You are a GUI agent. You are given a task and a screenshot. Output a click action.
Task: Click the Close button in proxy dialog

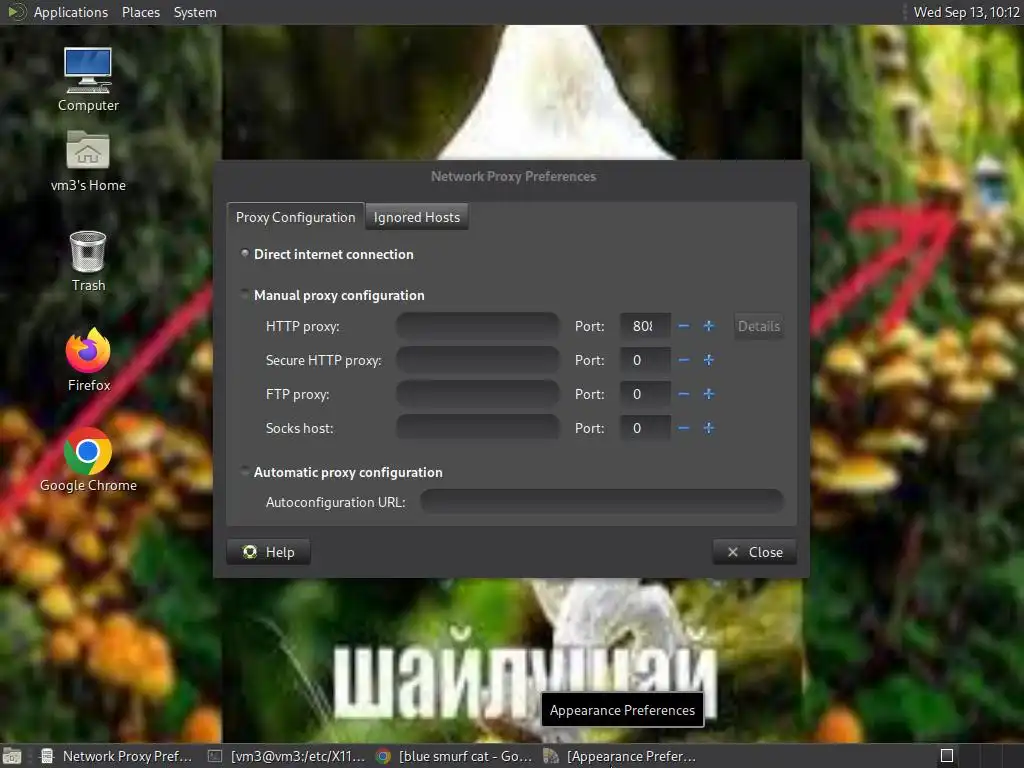tap(754, 552)
